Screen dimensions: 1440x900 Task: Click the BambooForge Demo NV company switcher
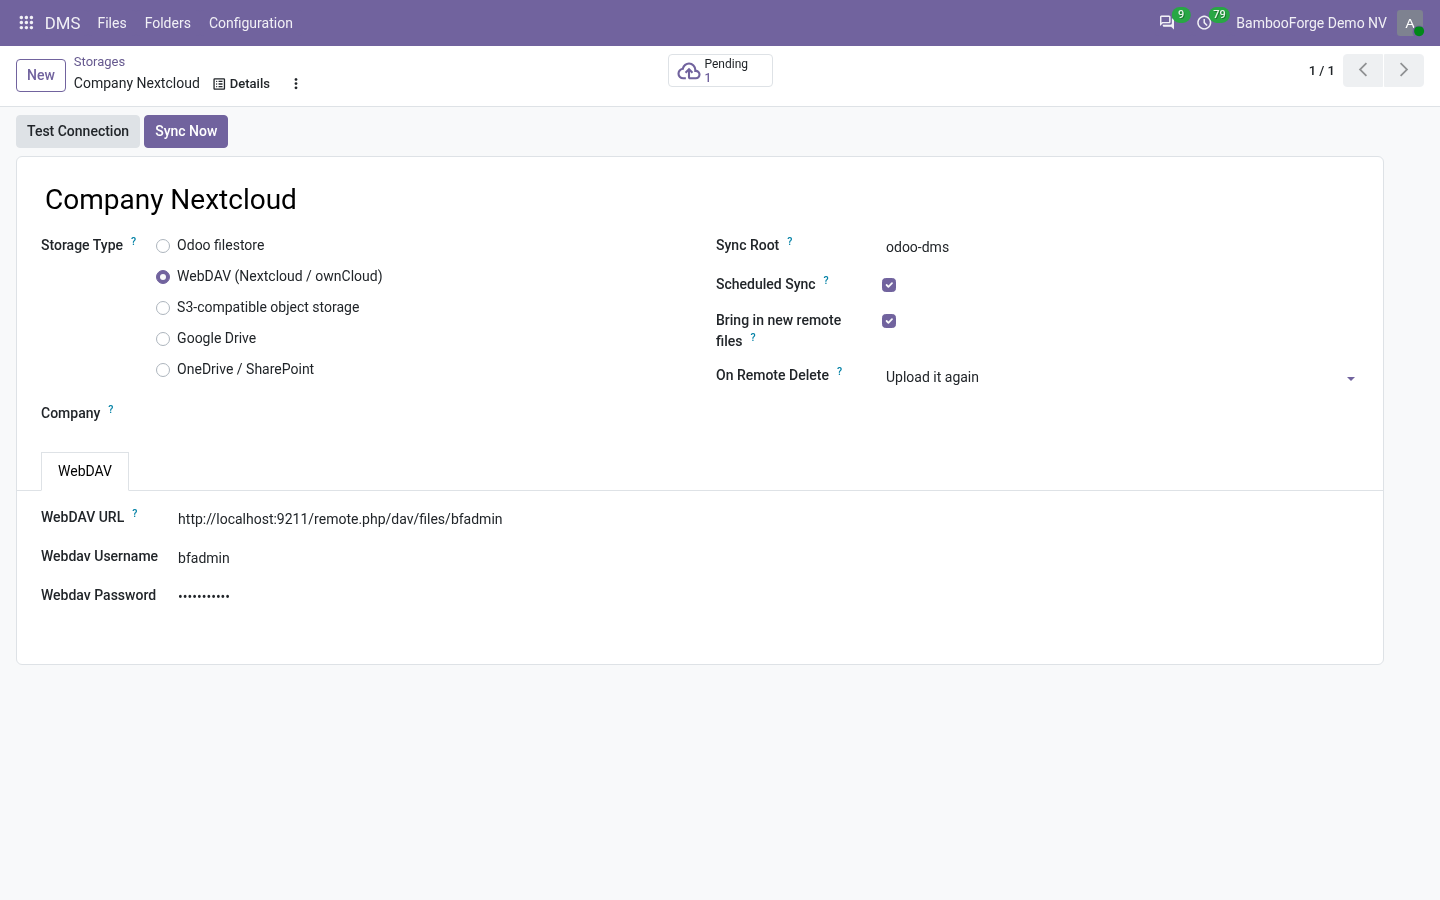pos(1311,23)
